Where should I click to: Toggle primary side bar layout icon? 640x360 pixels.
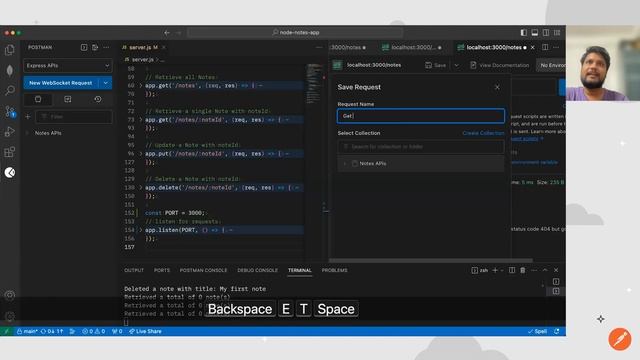pyautogui.click(x=524, y=32)
